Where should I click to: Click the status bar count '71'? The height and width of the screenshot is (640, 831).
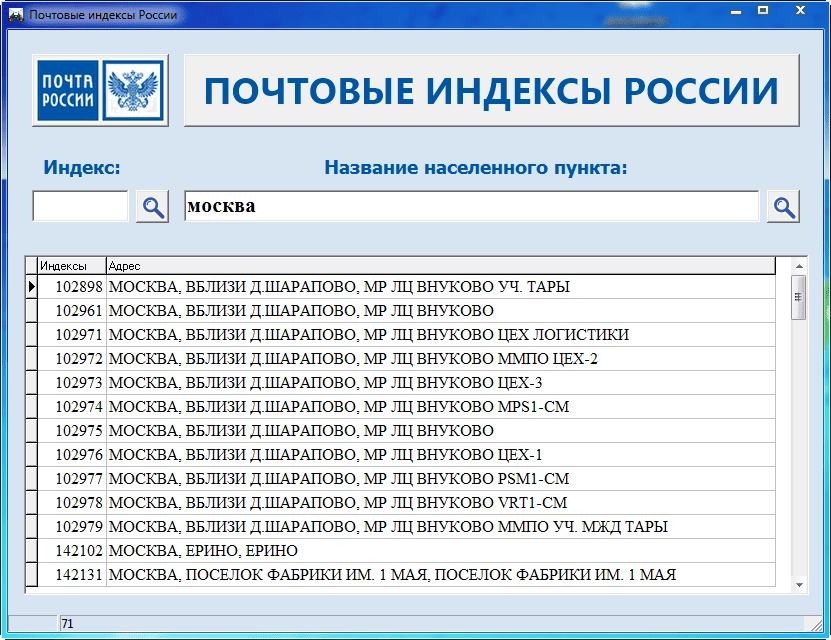(67, 624)
